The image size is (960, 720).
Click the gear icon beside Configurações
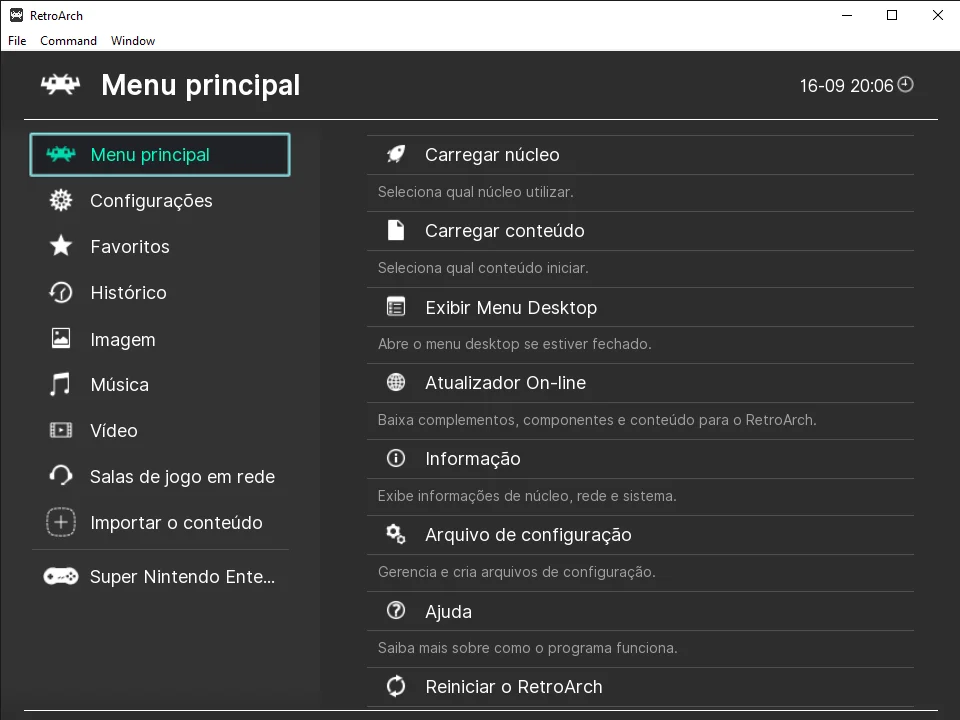pyautogui.click(x=61, y=200)
